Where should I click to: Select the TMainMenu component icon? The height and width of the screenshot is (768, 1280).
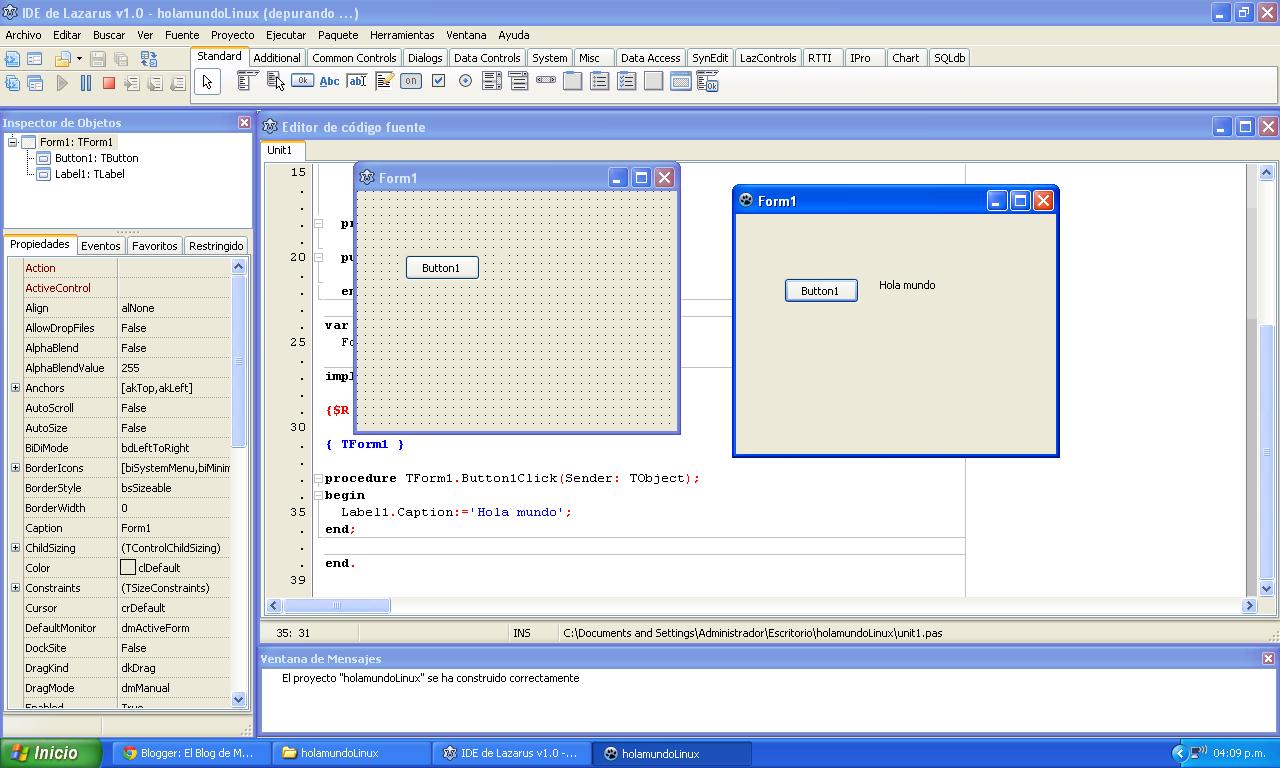tap(247, 82)
